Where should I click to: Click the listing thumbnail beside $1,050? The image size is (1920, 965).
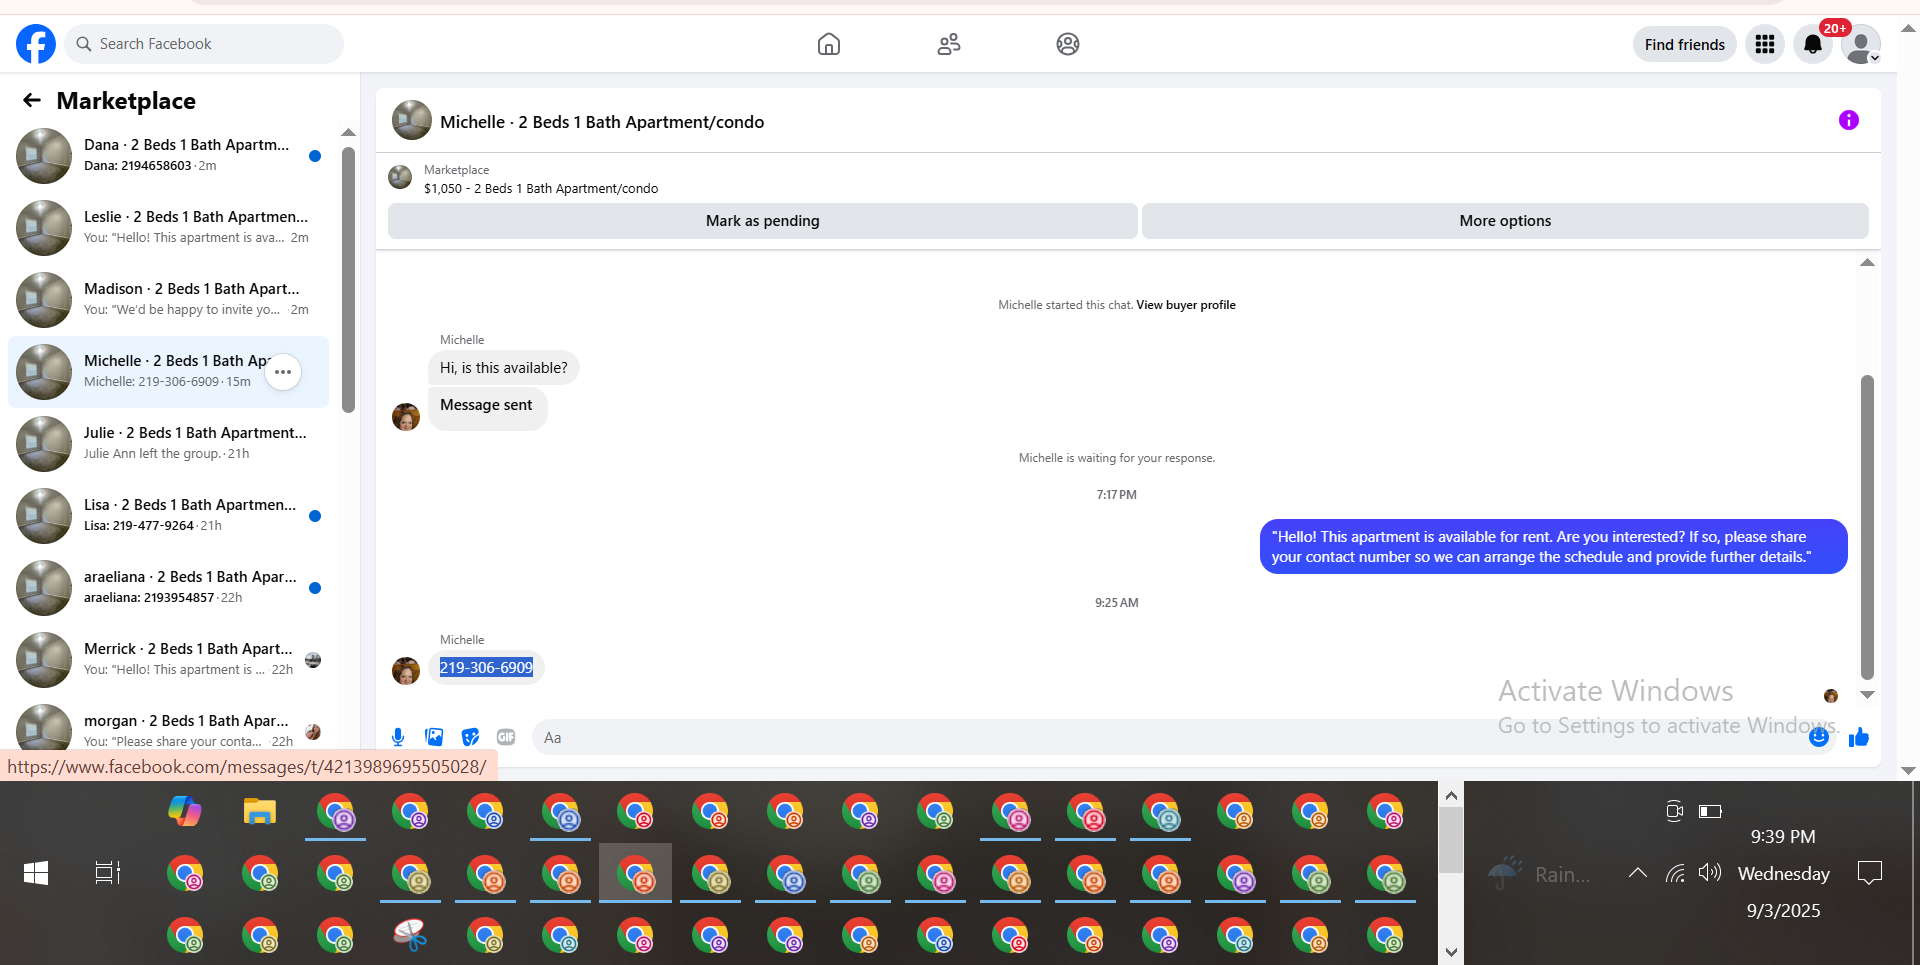[x=400, y=178]
